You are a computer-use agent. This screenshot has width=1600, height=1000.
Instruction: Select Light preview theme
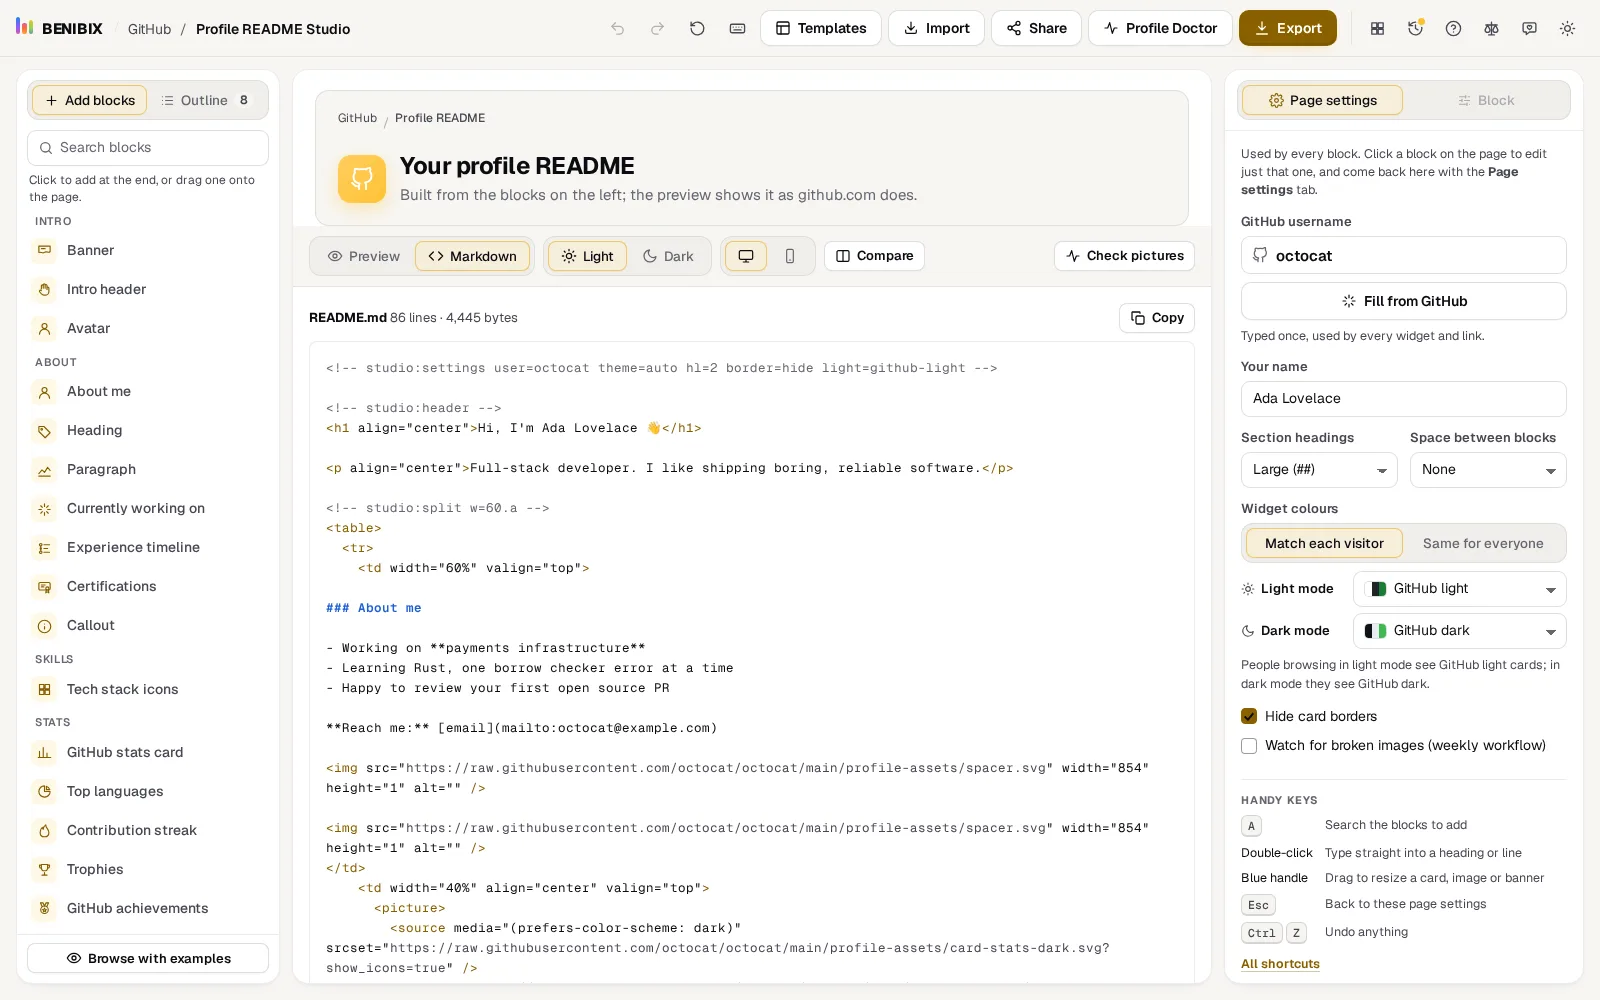point(587,256)
